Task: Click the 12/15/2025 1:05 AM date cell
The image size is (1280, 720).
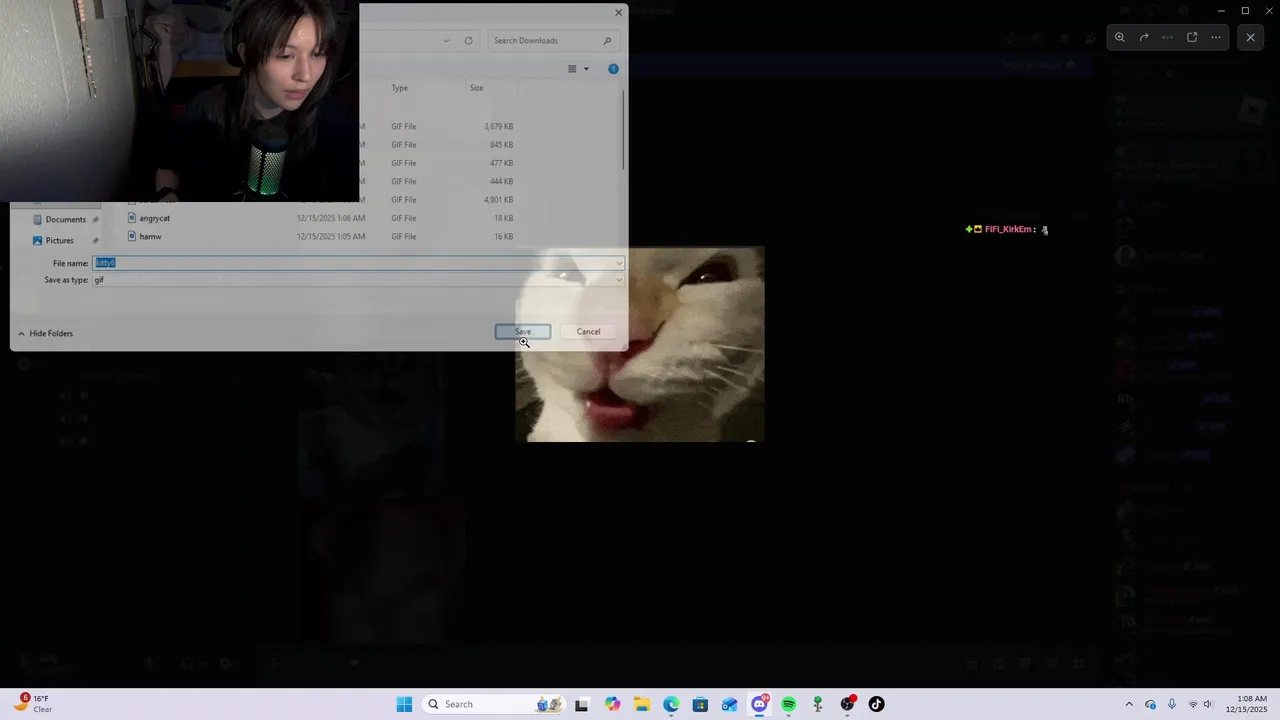Action: click(331, 237)
